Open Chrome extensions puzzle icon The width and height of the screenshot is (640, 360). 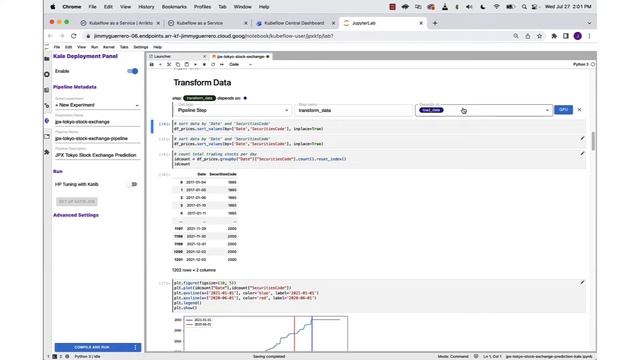pyautogui.click(x=554, y=36)
